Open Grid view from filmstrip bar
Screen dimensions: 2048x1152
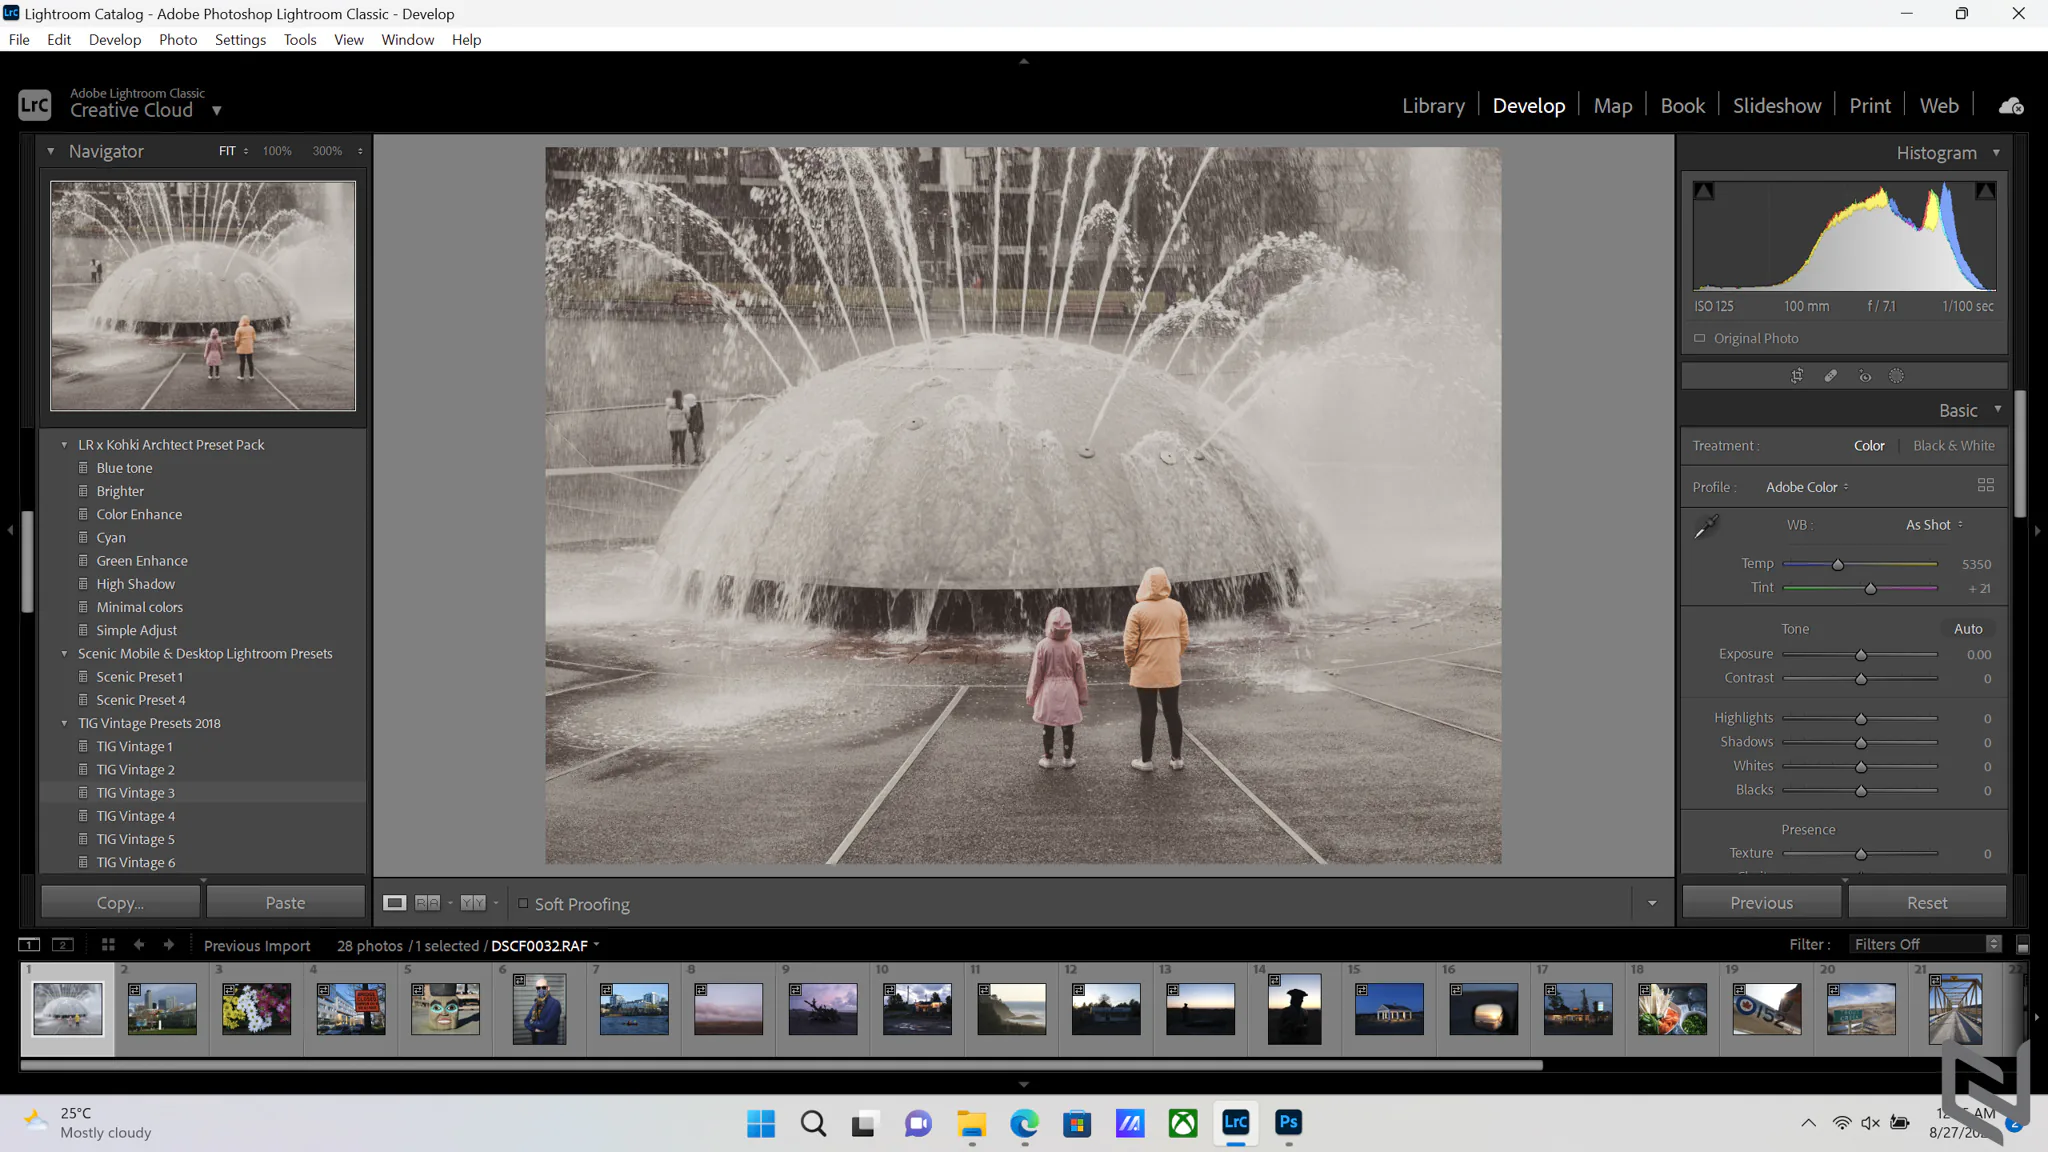click(x=108, y=945)
